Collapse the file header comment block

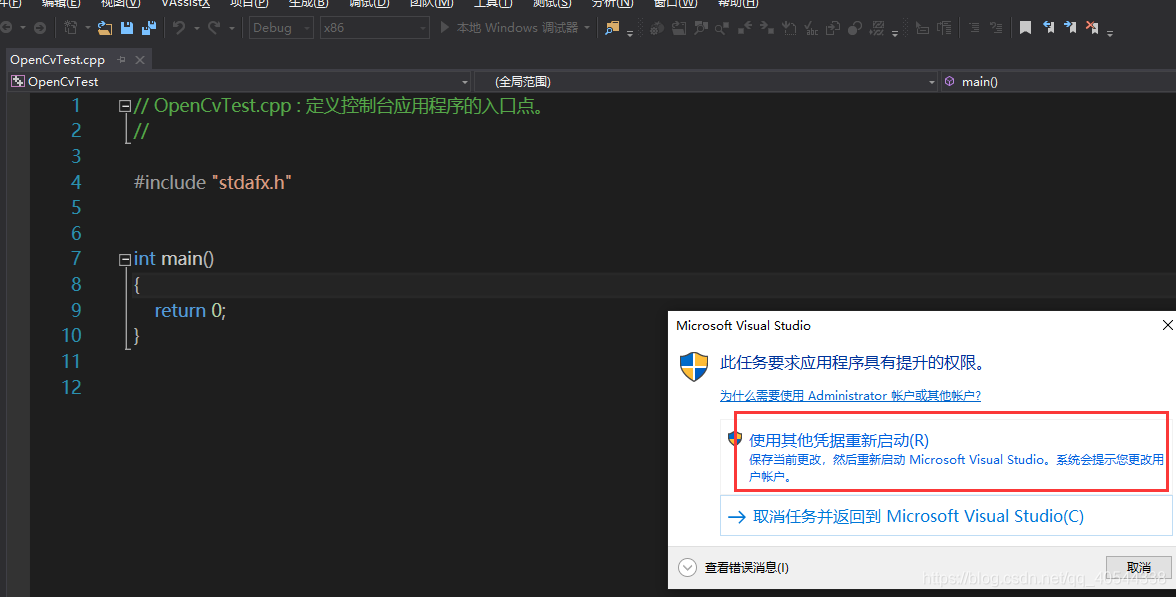point(125,104)
